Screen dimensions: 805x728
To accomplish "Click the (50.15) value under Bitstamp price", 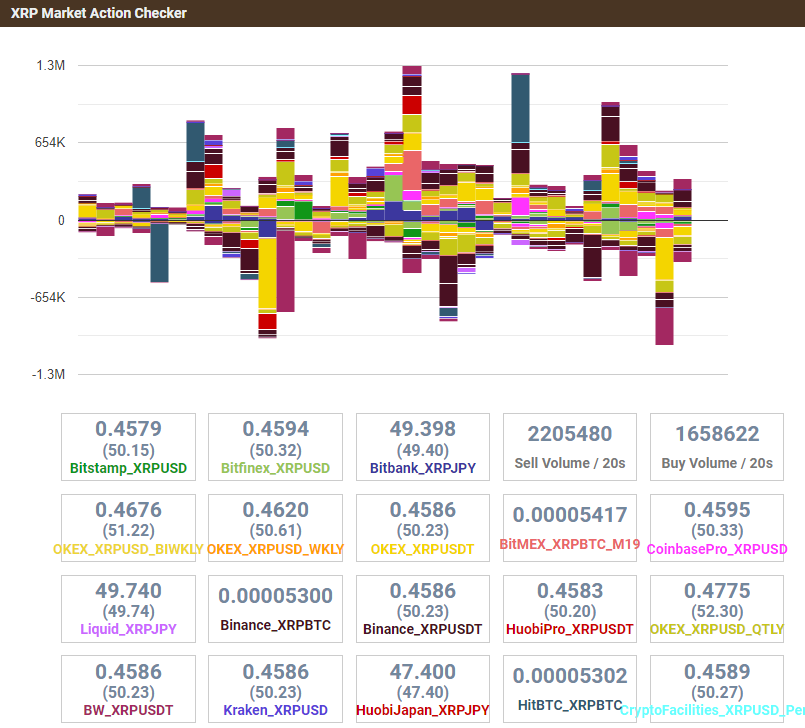I will (x=128, y=450).
